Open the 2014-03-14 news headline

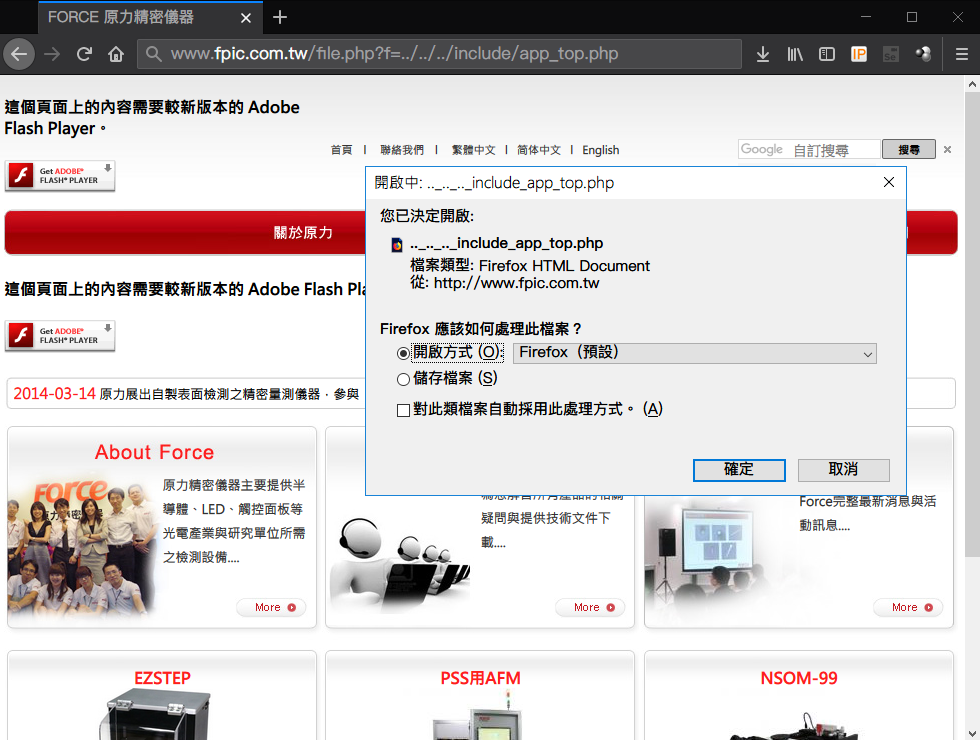click(186, 394)
